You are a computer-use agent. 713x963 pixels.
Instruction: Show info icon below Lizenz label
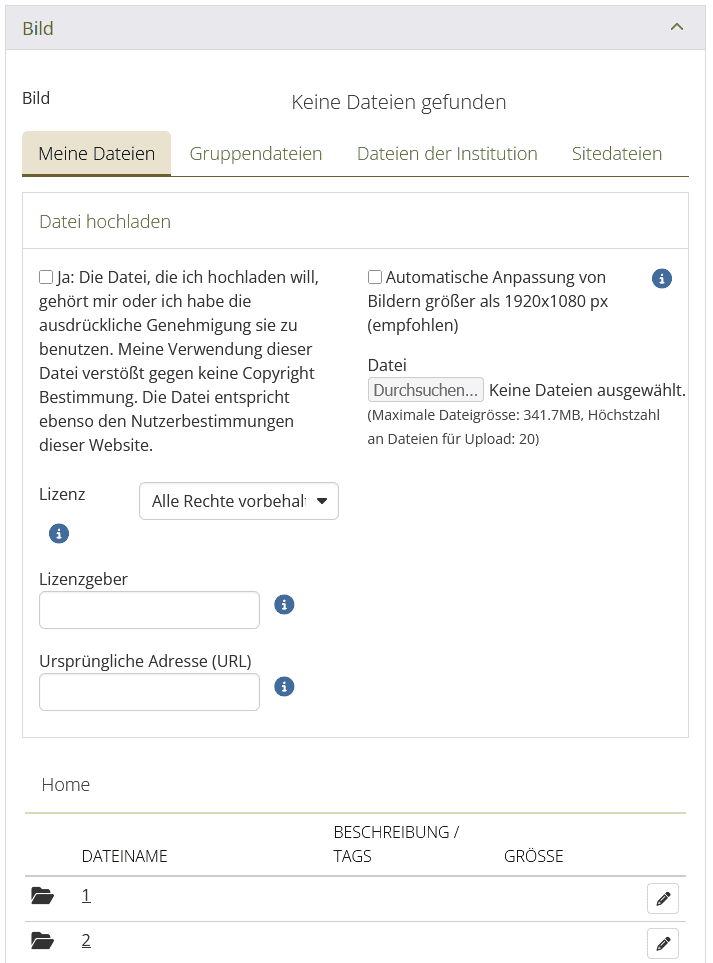(x=59, y=534)
